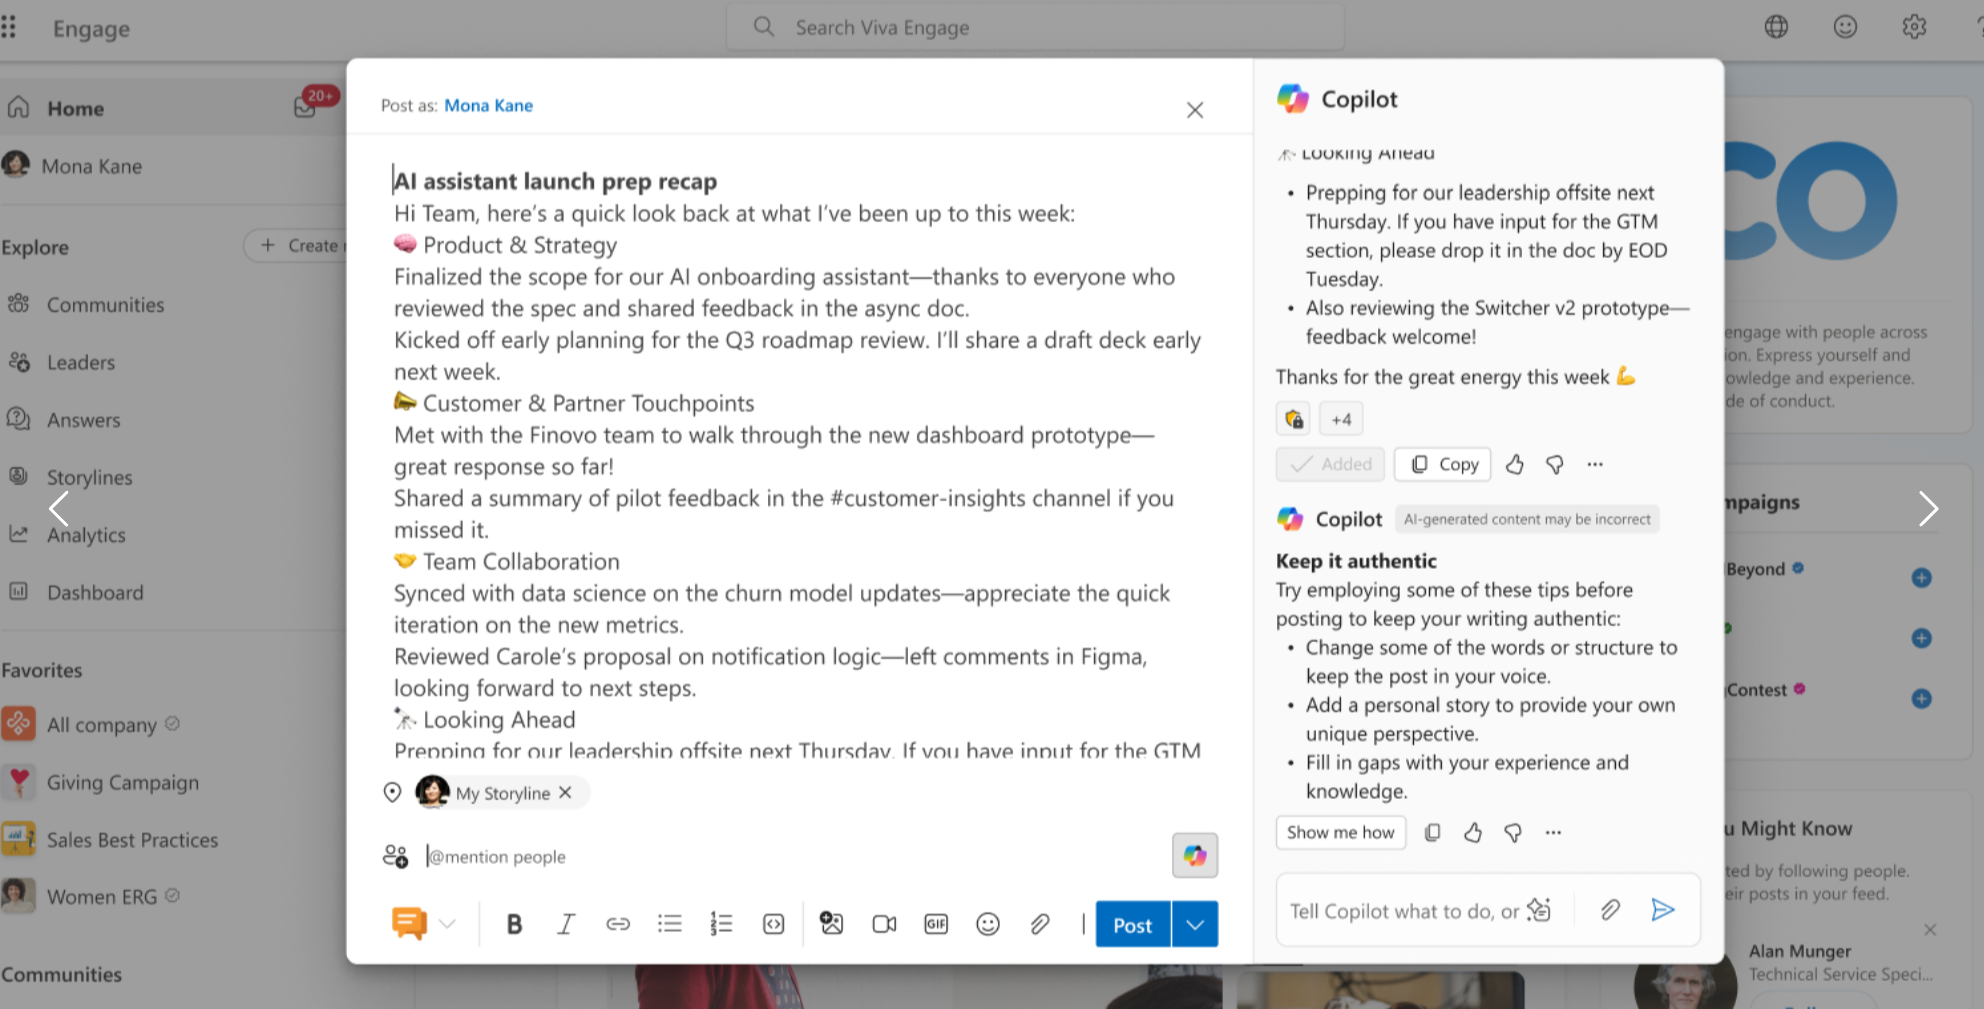Expand the +4 audience badge

coord(1341,418)
